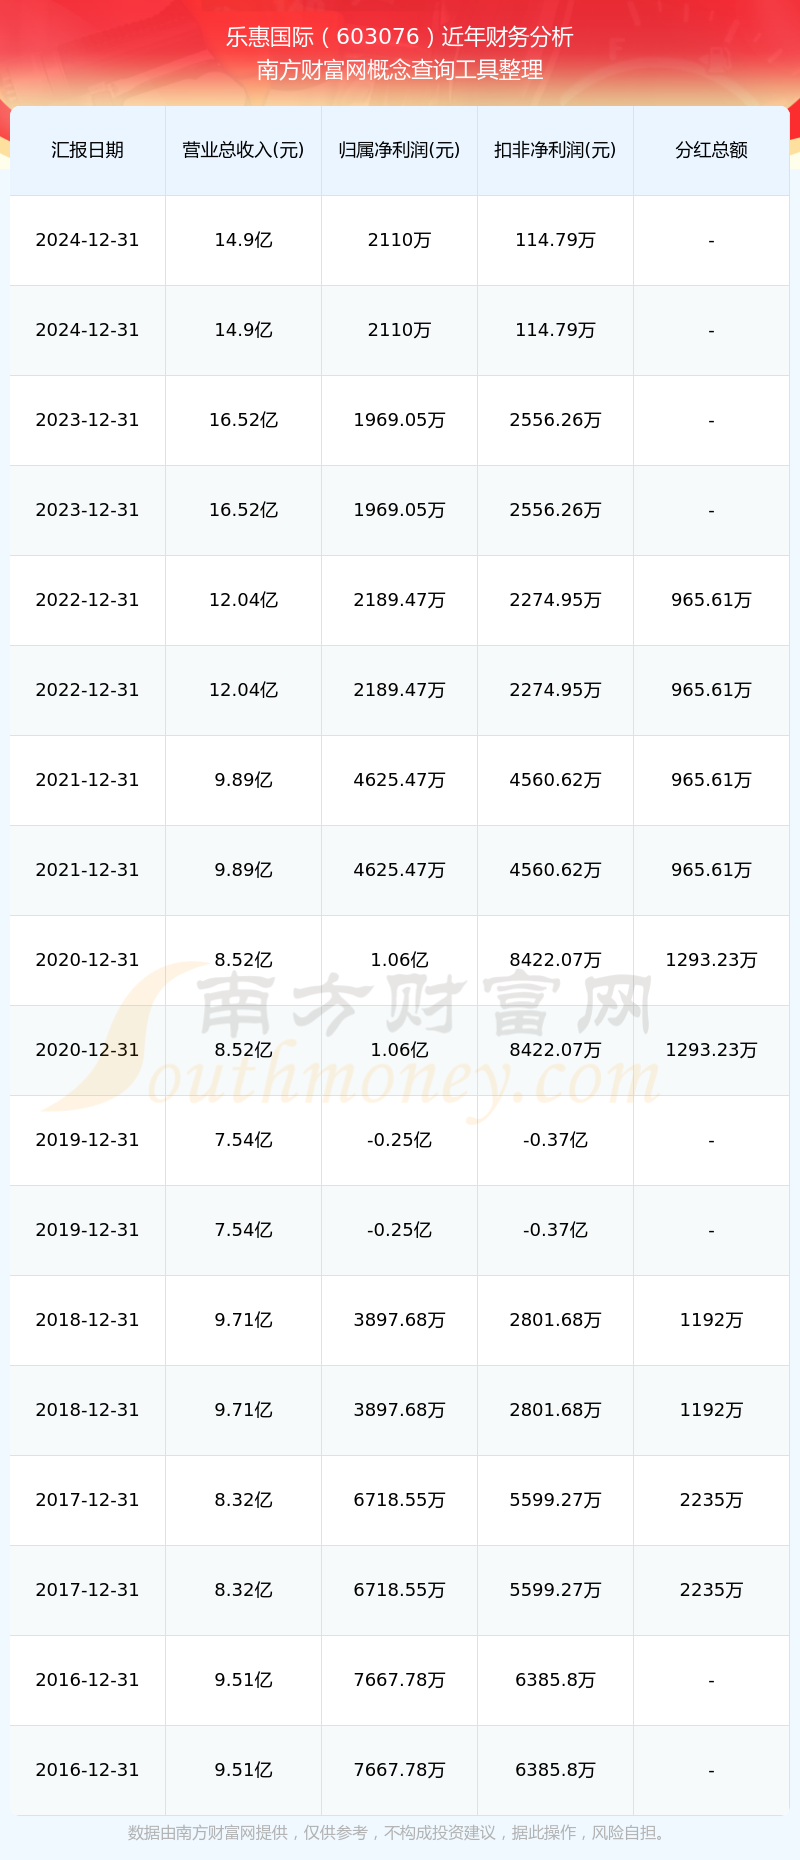The image size is (800, 1860).
Task: Click the 乐惠国际（603076）近年财务分析 title
Action: (x=399, y=37)
